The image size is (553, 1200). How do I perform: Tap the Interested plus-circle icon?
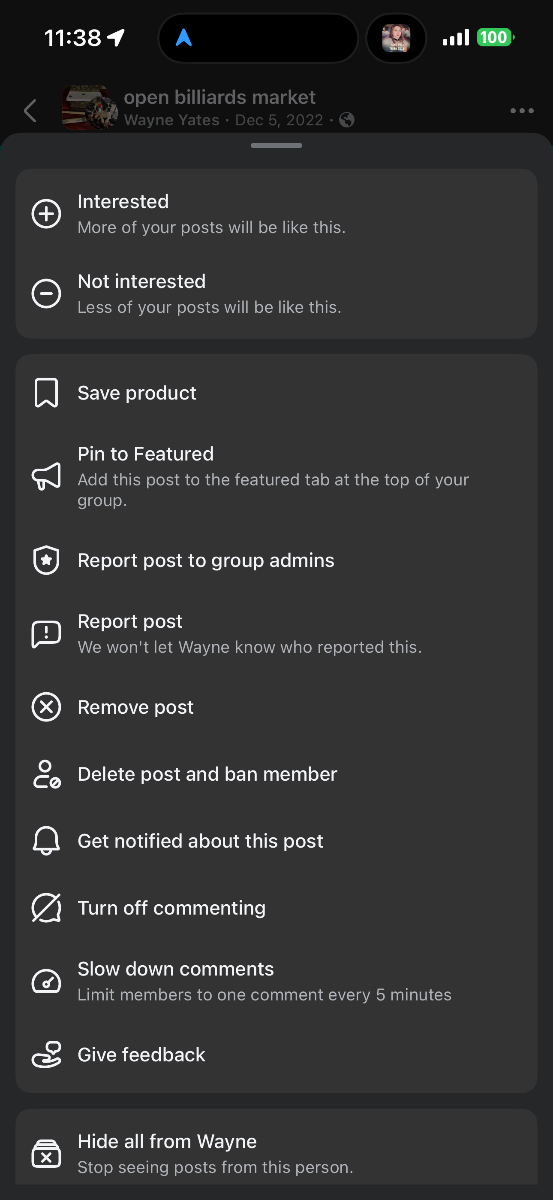click(x=46, y=214)
